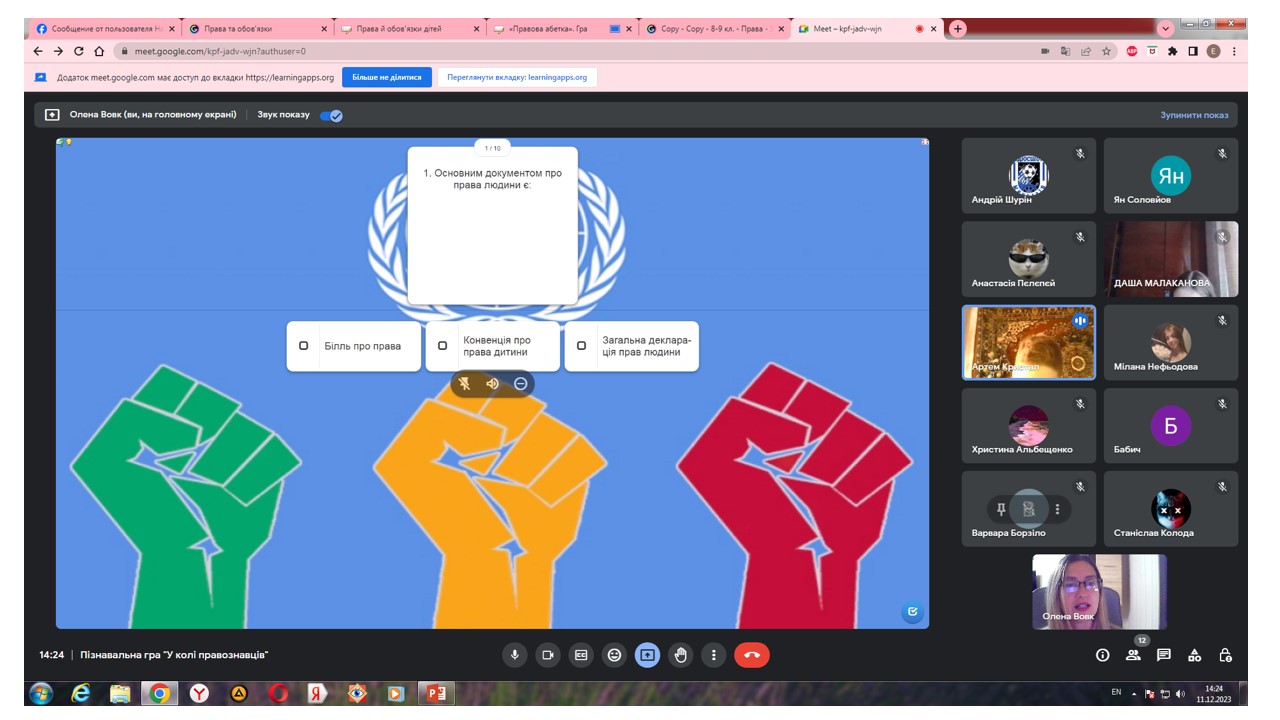
Task: Select 'Загальна декларація прав людини' checkbox
Action: pos(581,346)
